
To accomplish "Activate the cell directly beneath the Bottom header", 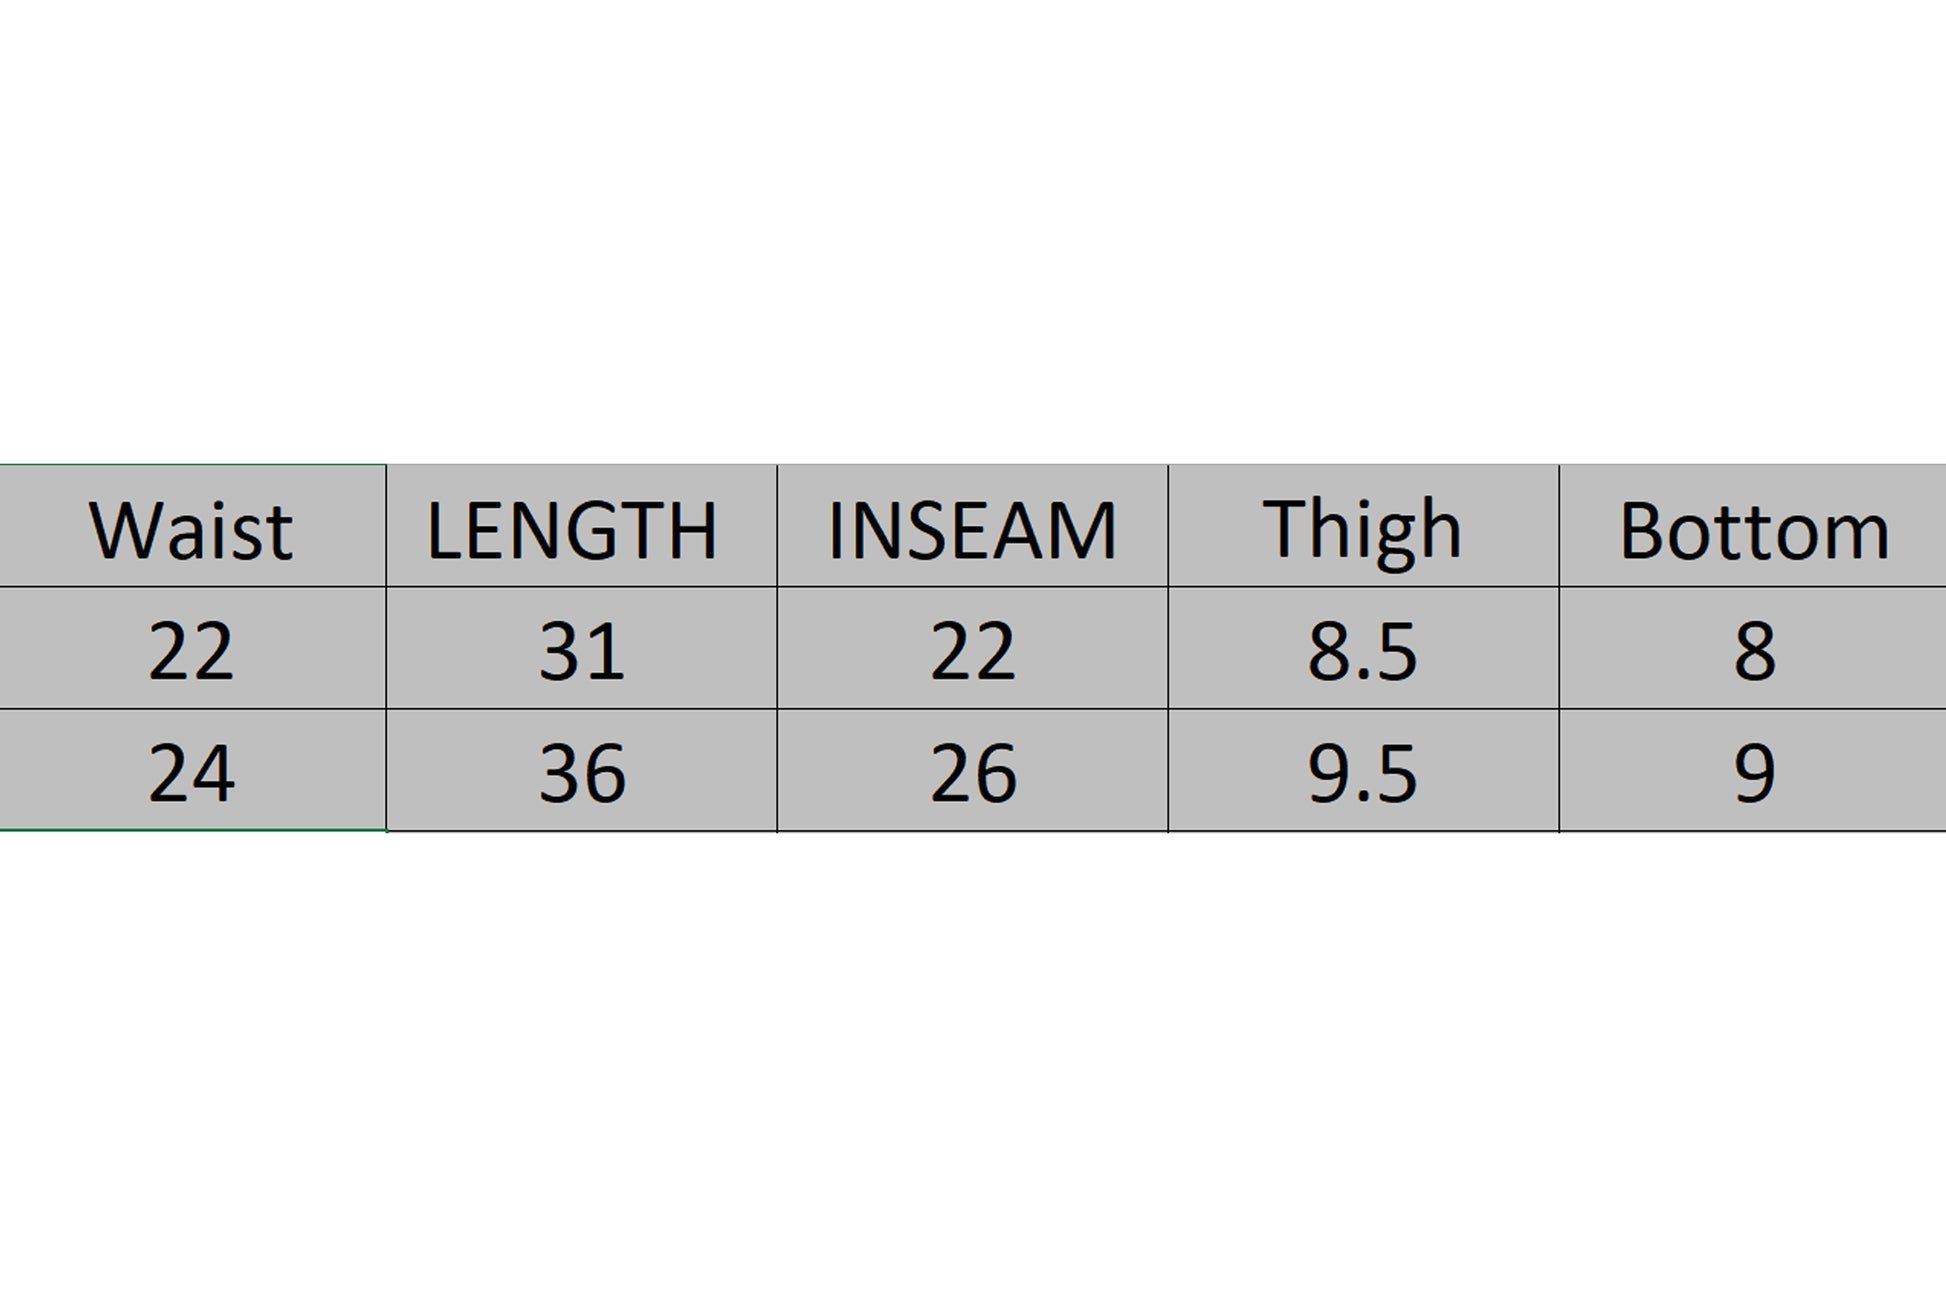I will point(1753,650).
